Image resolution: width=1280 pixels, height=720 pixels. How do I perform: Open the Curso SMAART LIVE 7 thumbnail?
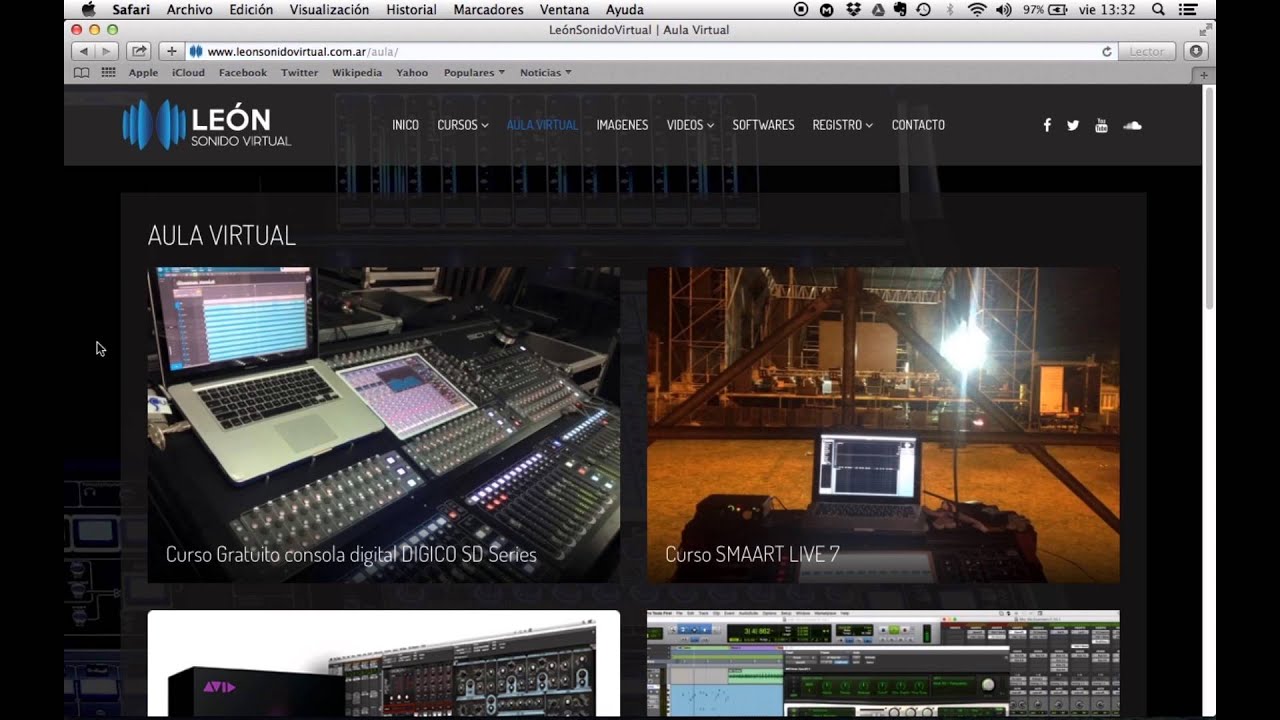coord(883,425)
